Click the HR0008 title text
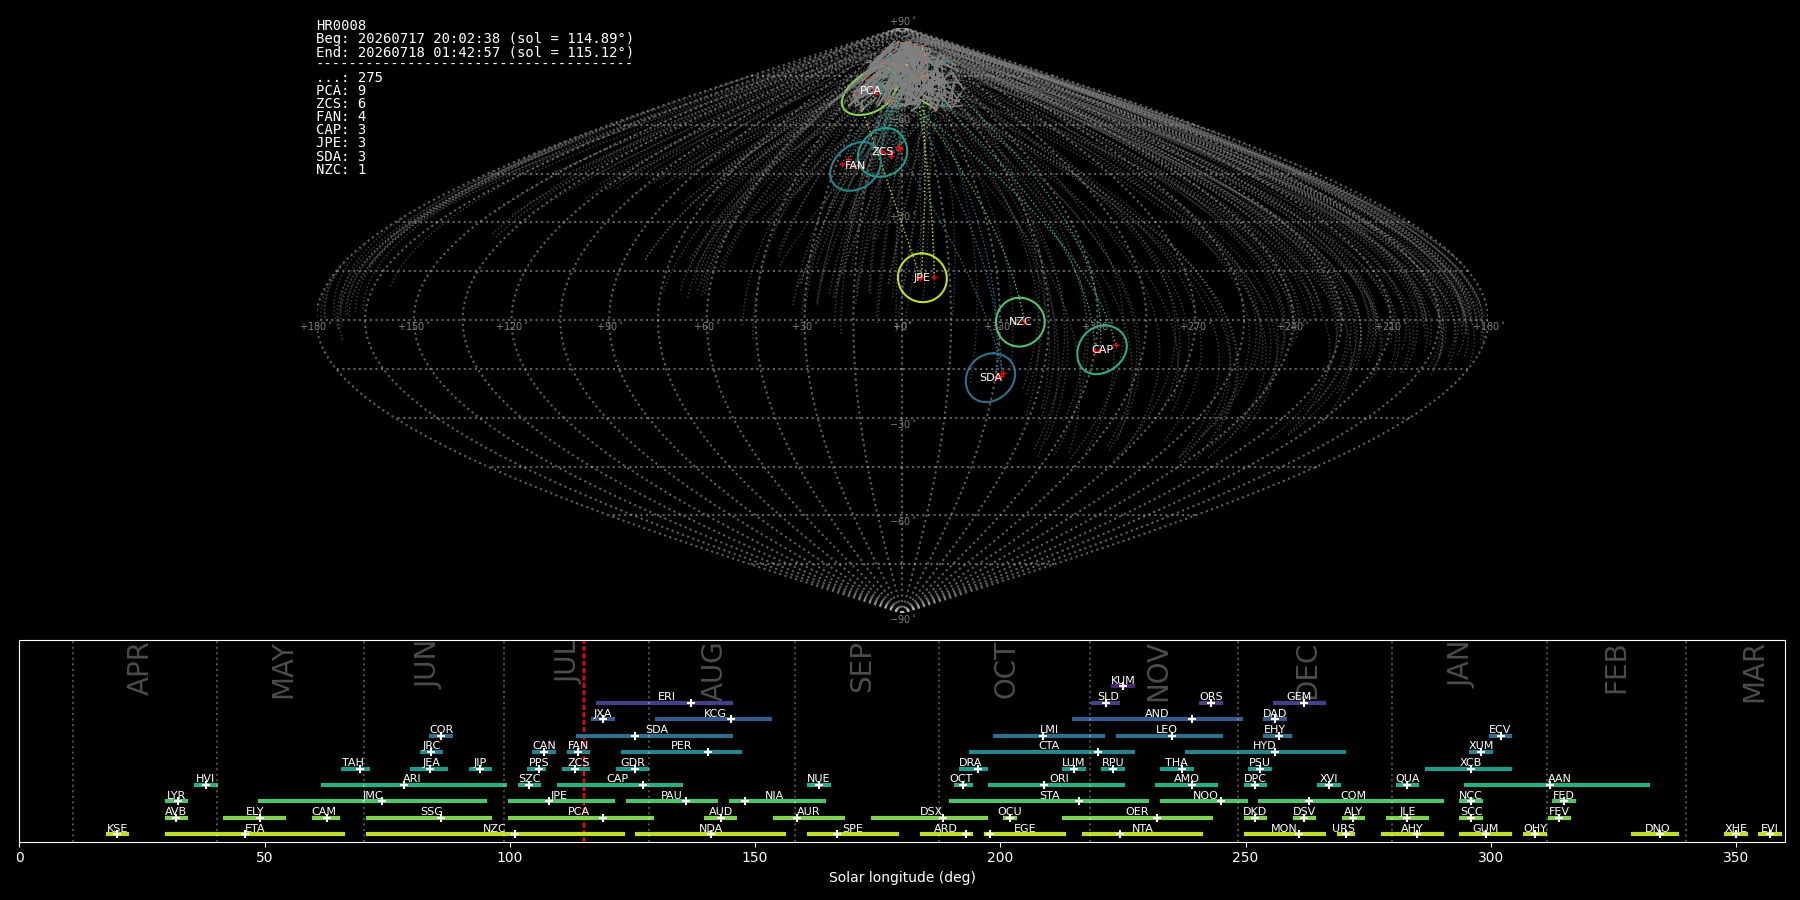Image resolution: width=1800 pixels, height=900 pixels. (x=341, y=25)
